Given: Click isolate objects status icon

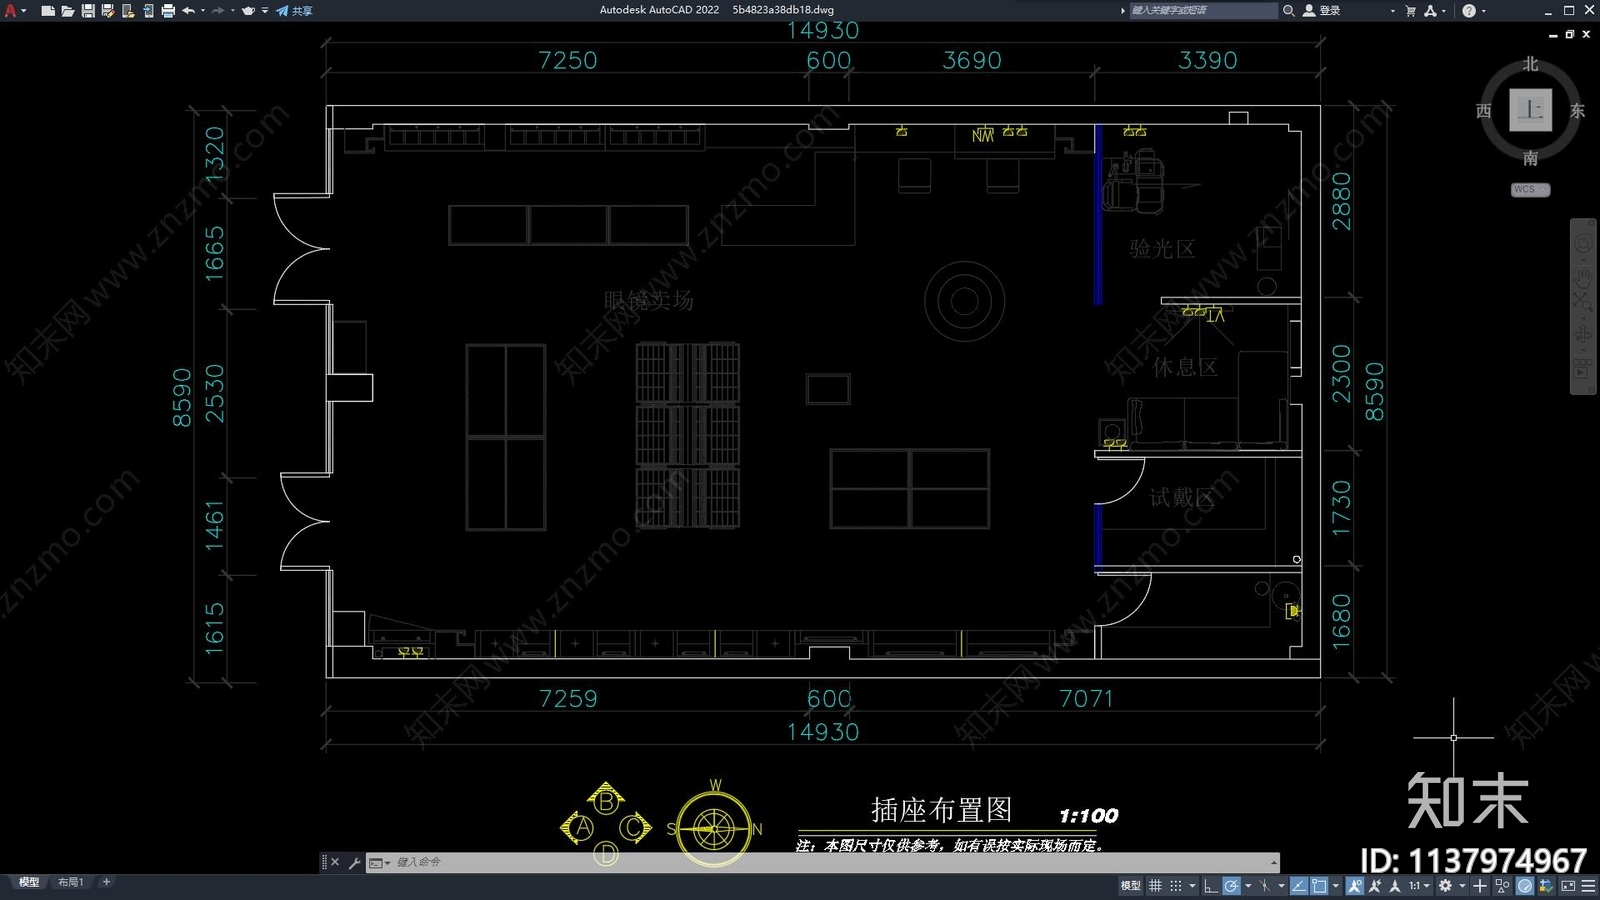Looking at the screenshot, I should (x=1502, y=886).
